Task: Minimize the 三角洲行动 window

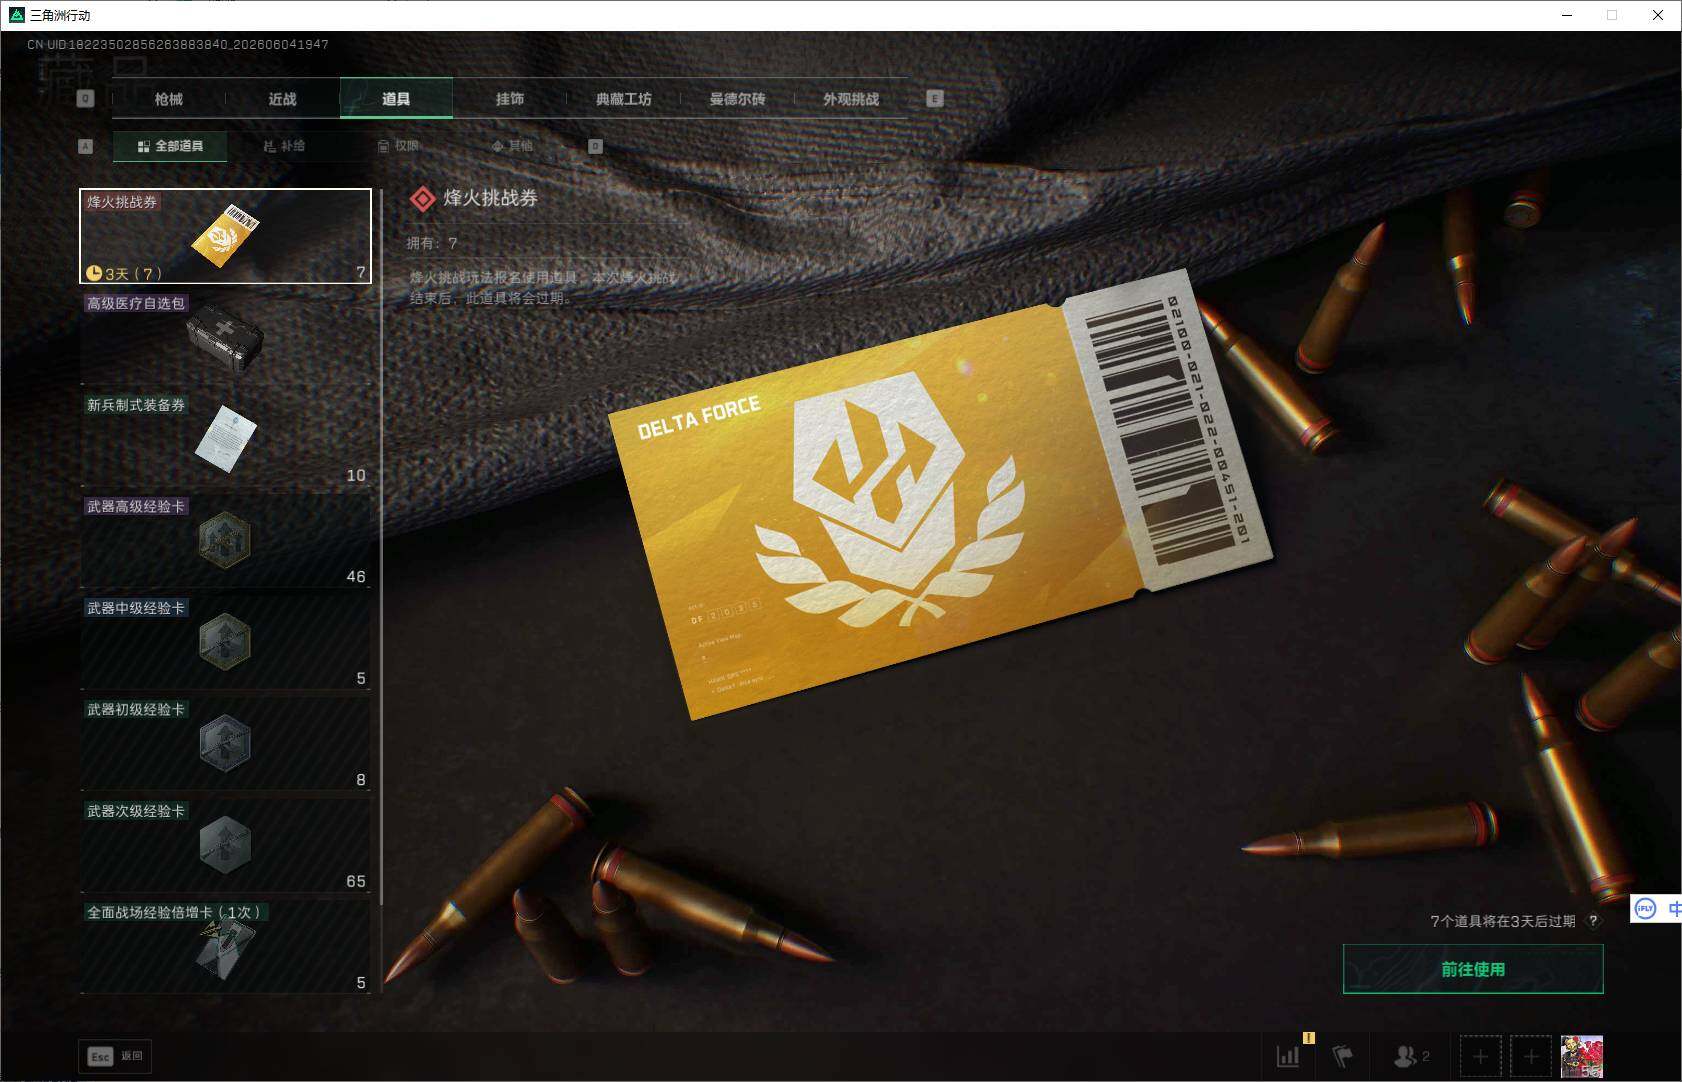Action: click(1567, 15)
